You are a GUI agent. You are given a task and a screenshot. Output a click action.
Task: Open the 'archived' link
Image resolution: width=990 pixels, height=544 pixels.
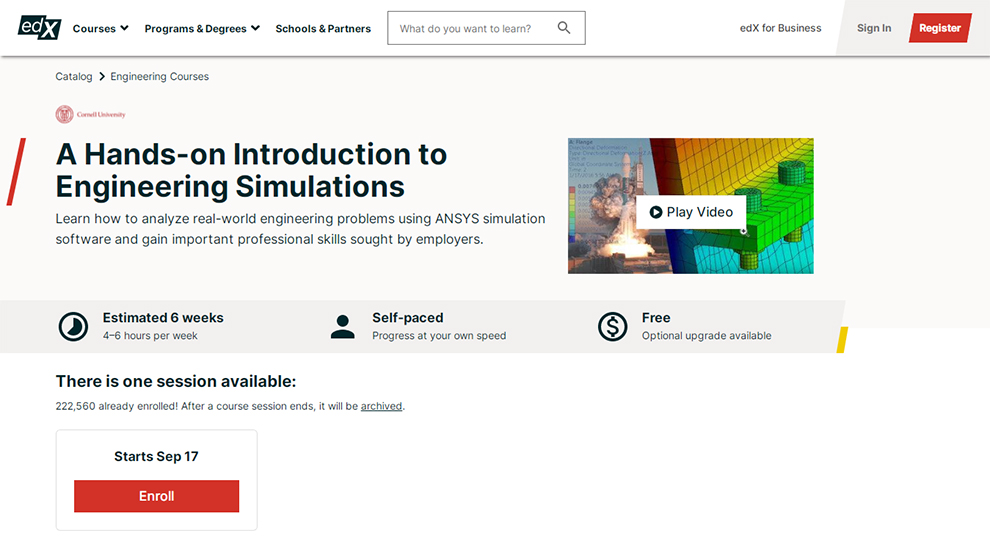pyautogui.click(x=381, y=406)
